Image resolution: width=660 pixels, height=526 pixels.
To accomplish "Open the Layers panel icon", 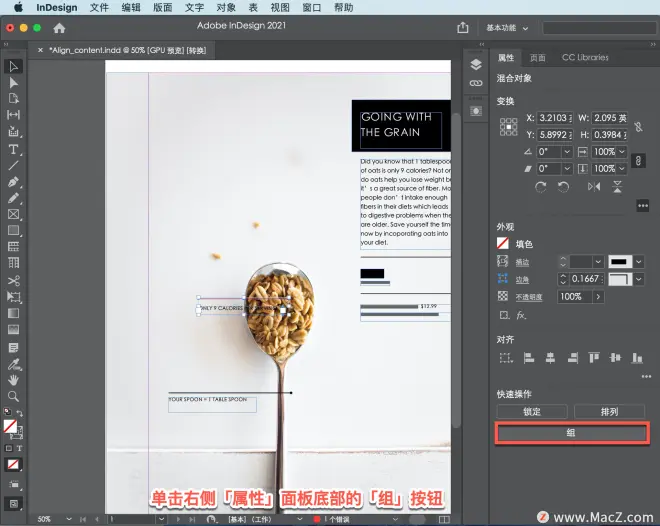I will click(476, 64).
